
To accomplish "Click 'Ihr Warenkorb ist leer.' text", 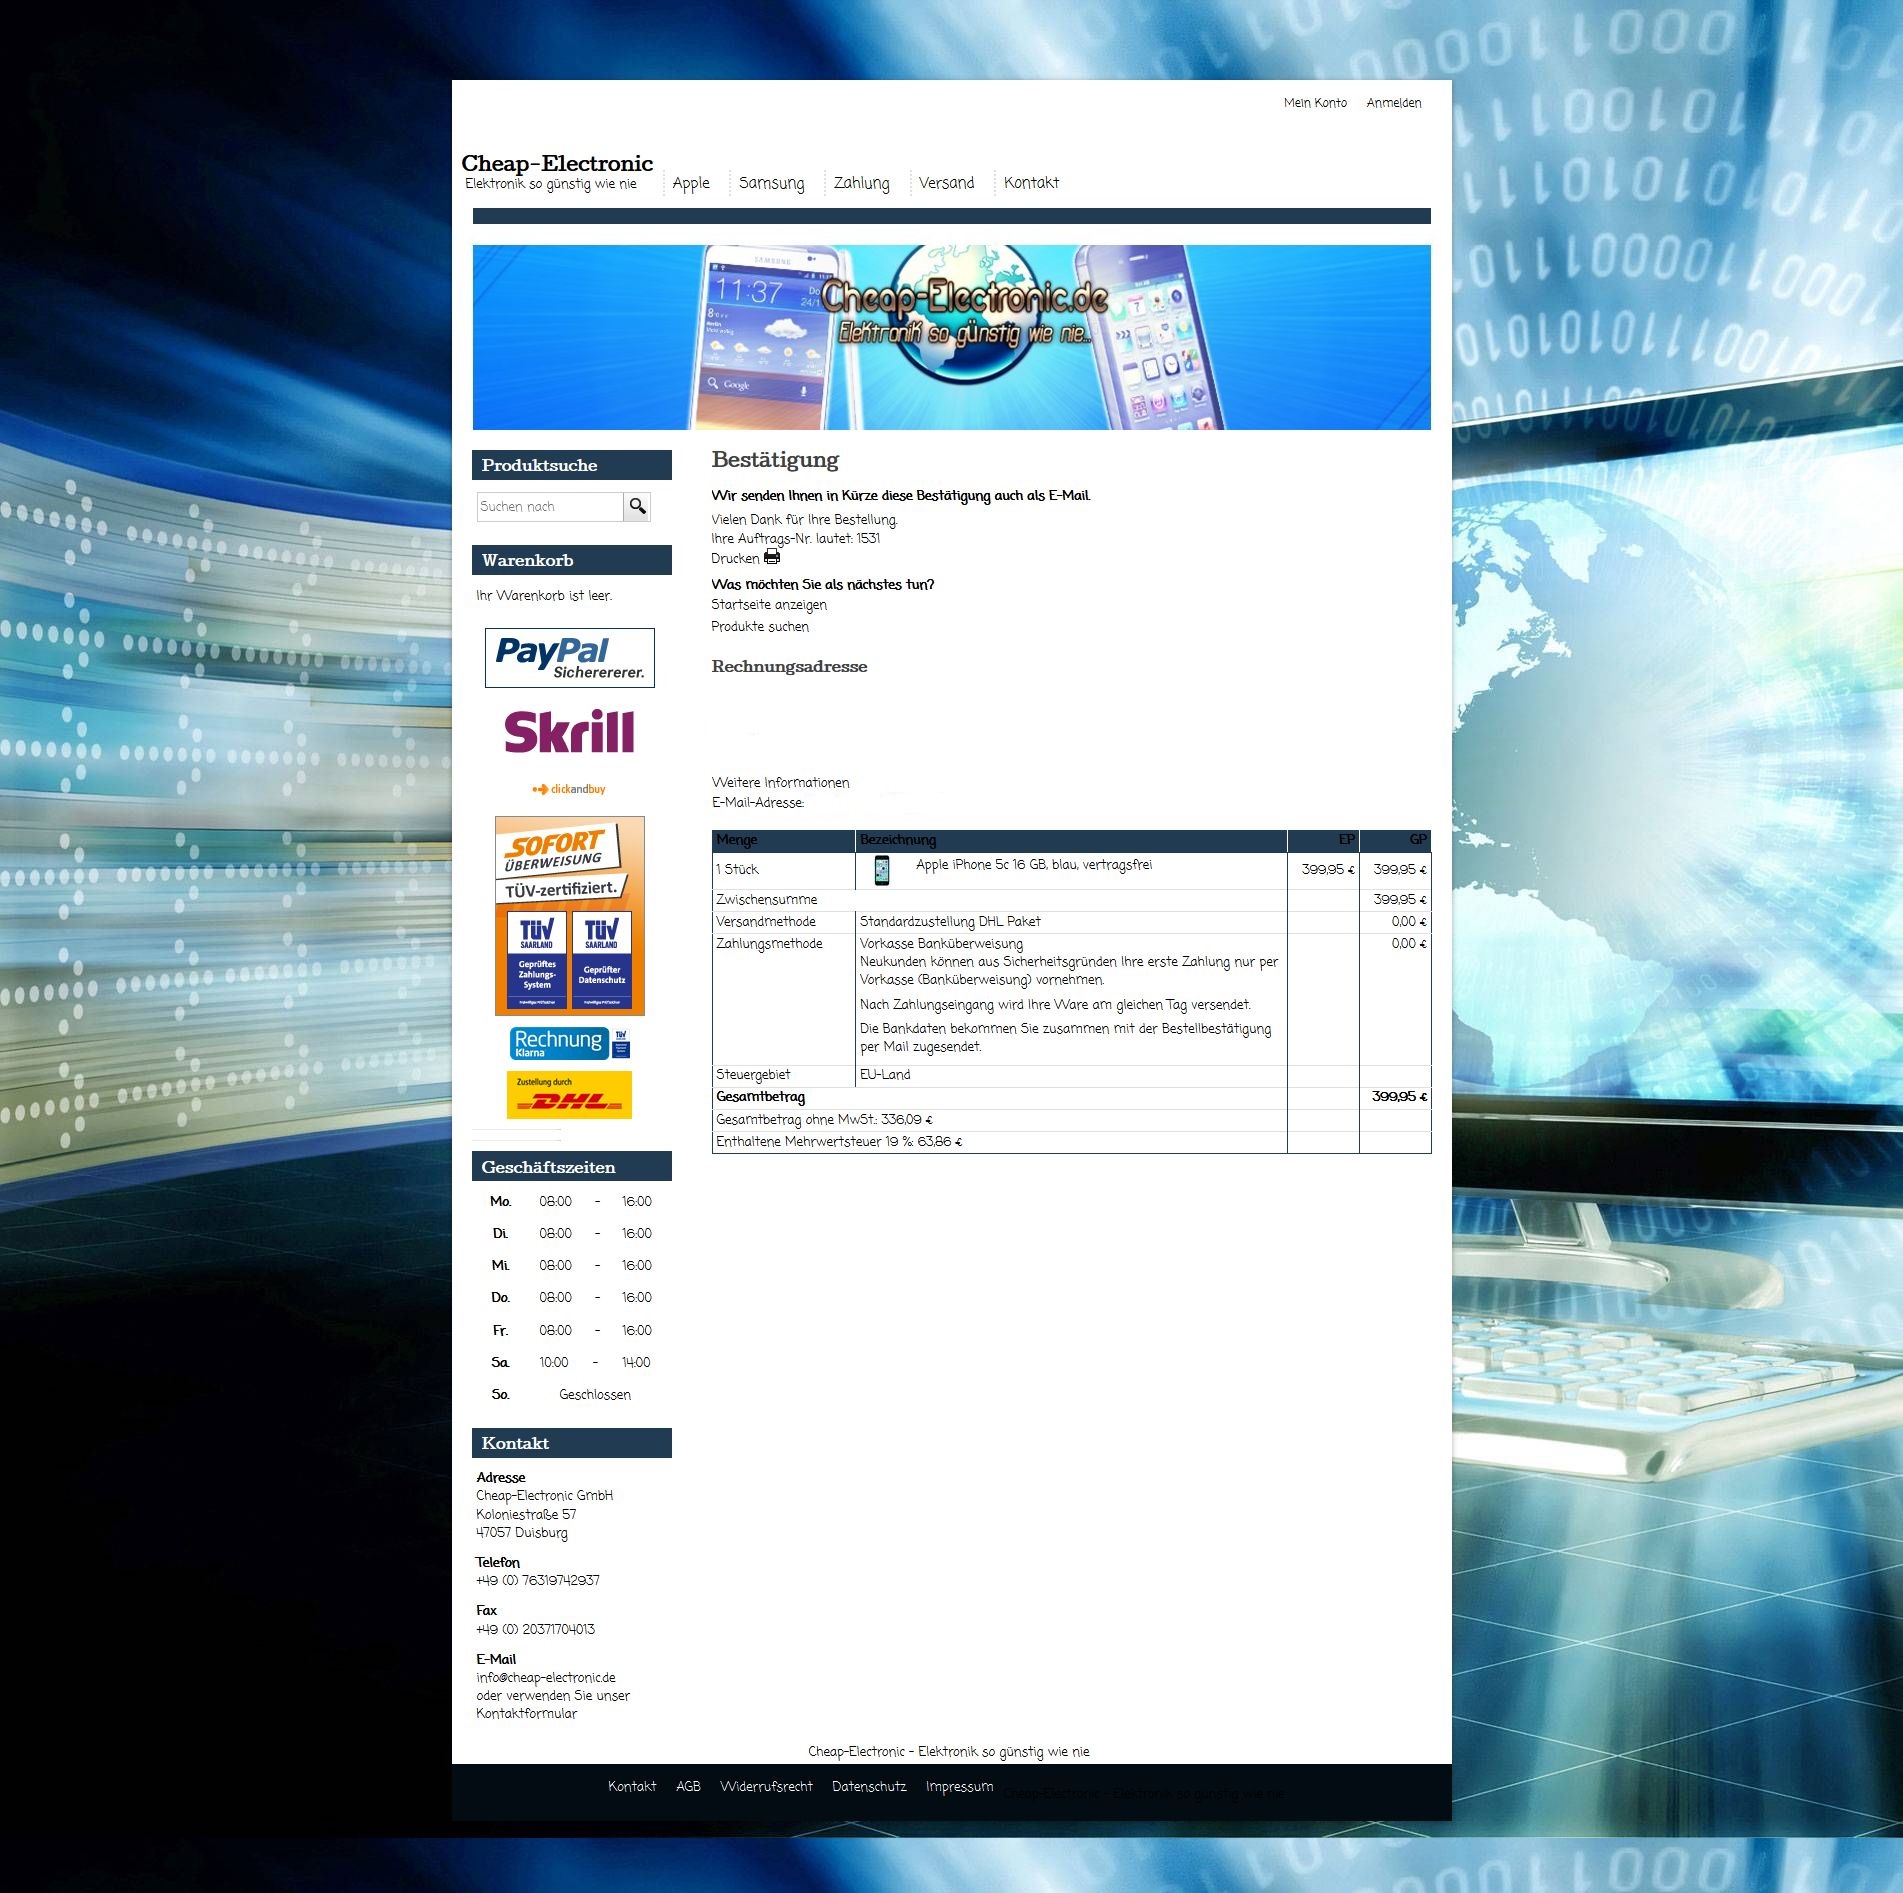I will [544, 596].
